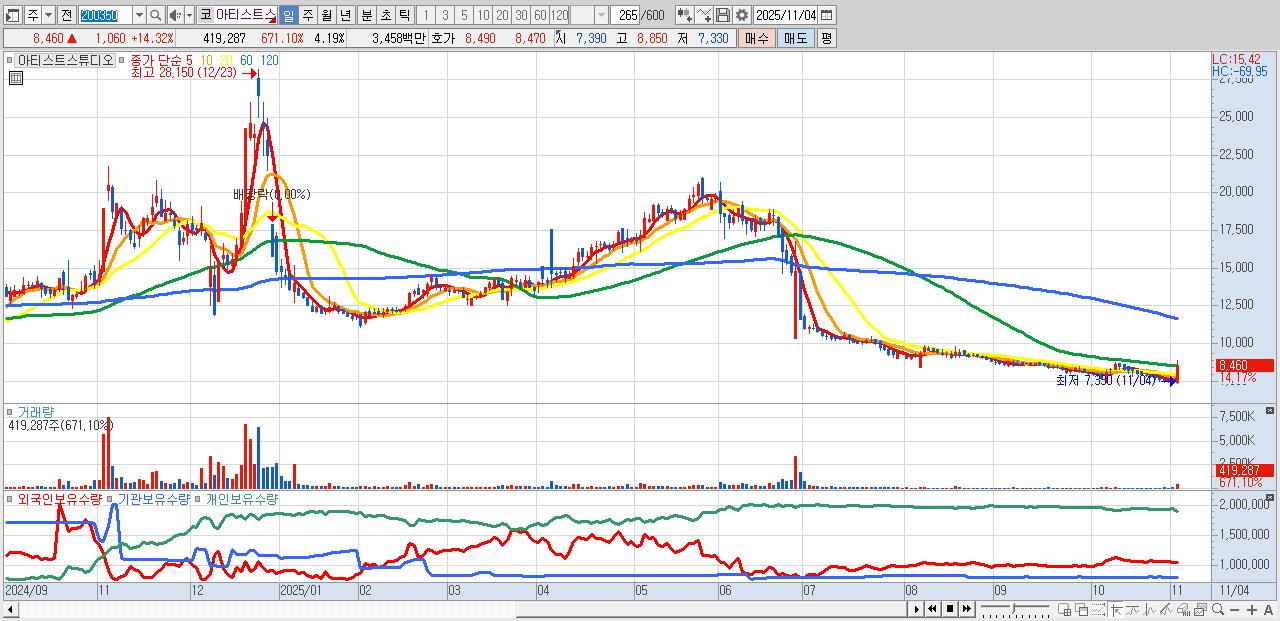This screenshot has width=1280, height=621.
Task: Click the 1 interval button
Action: point(425,15)
